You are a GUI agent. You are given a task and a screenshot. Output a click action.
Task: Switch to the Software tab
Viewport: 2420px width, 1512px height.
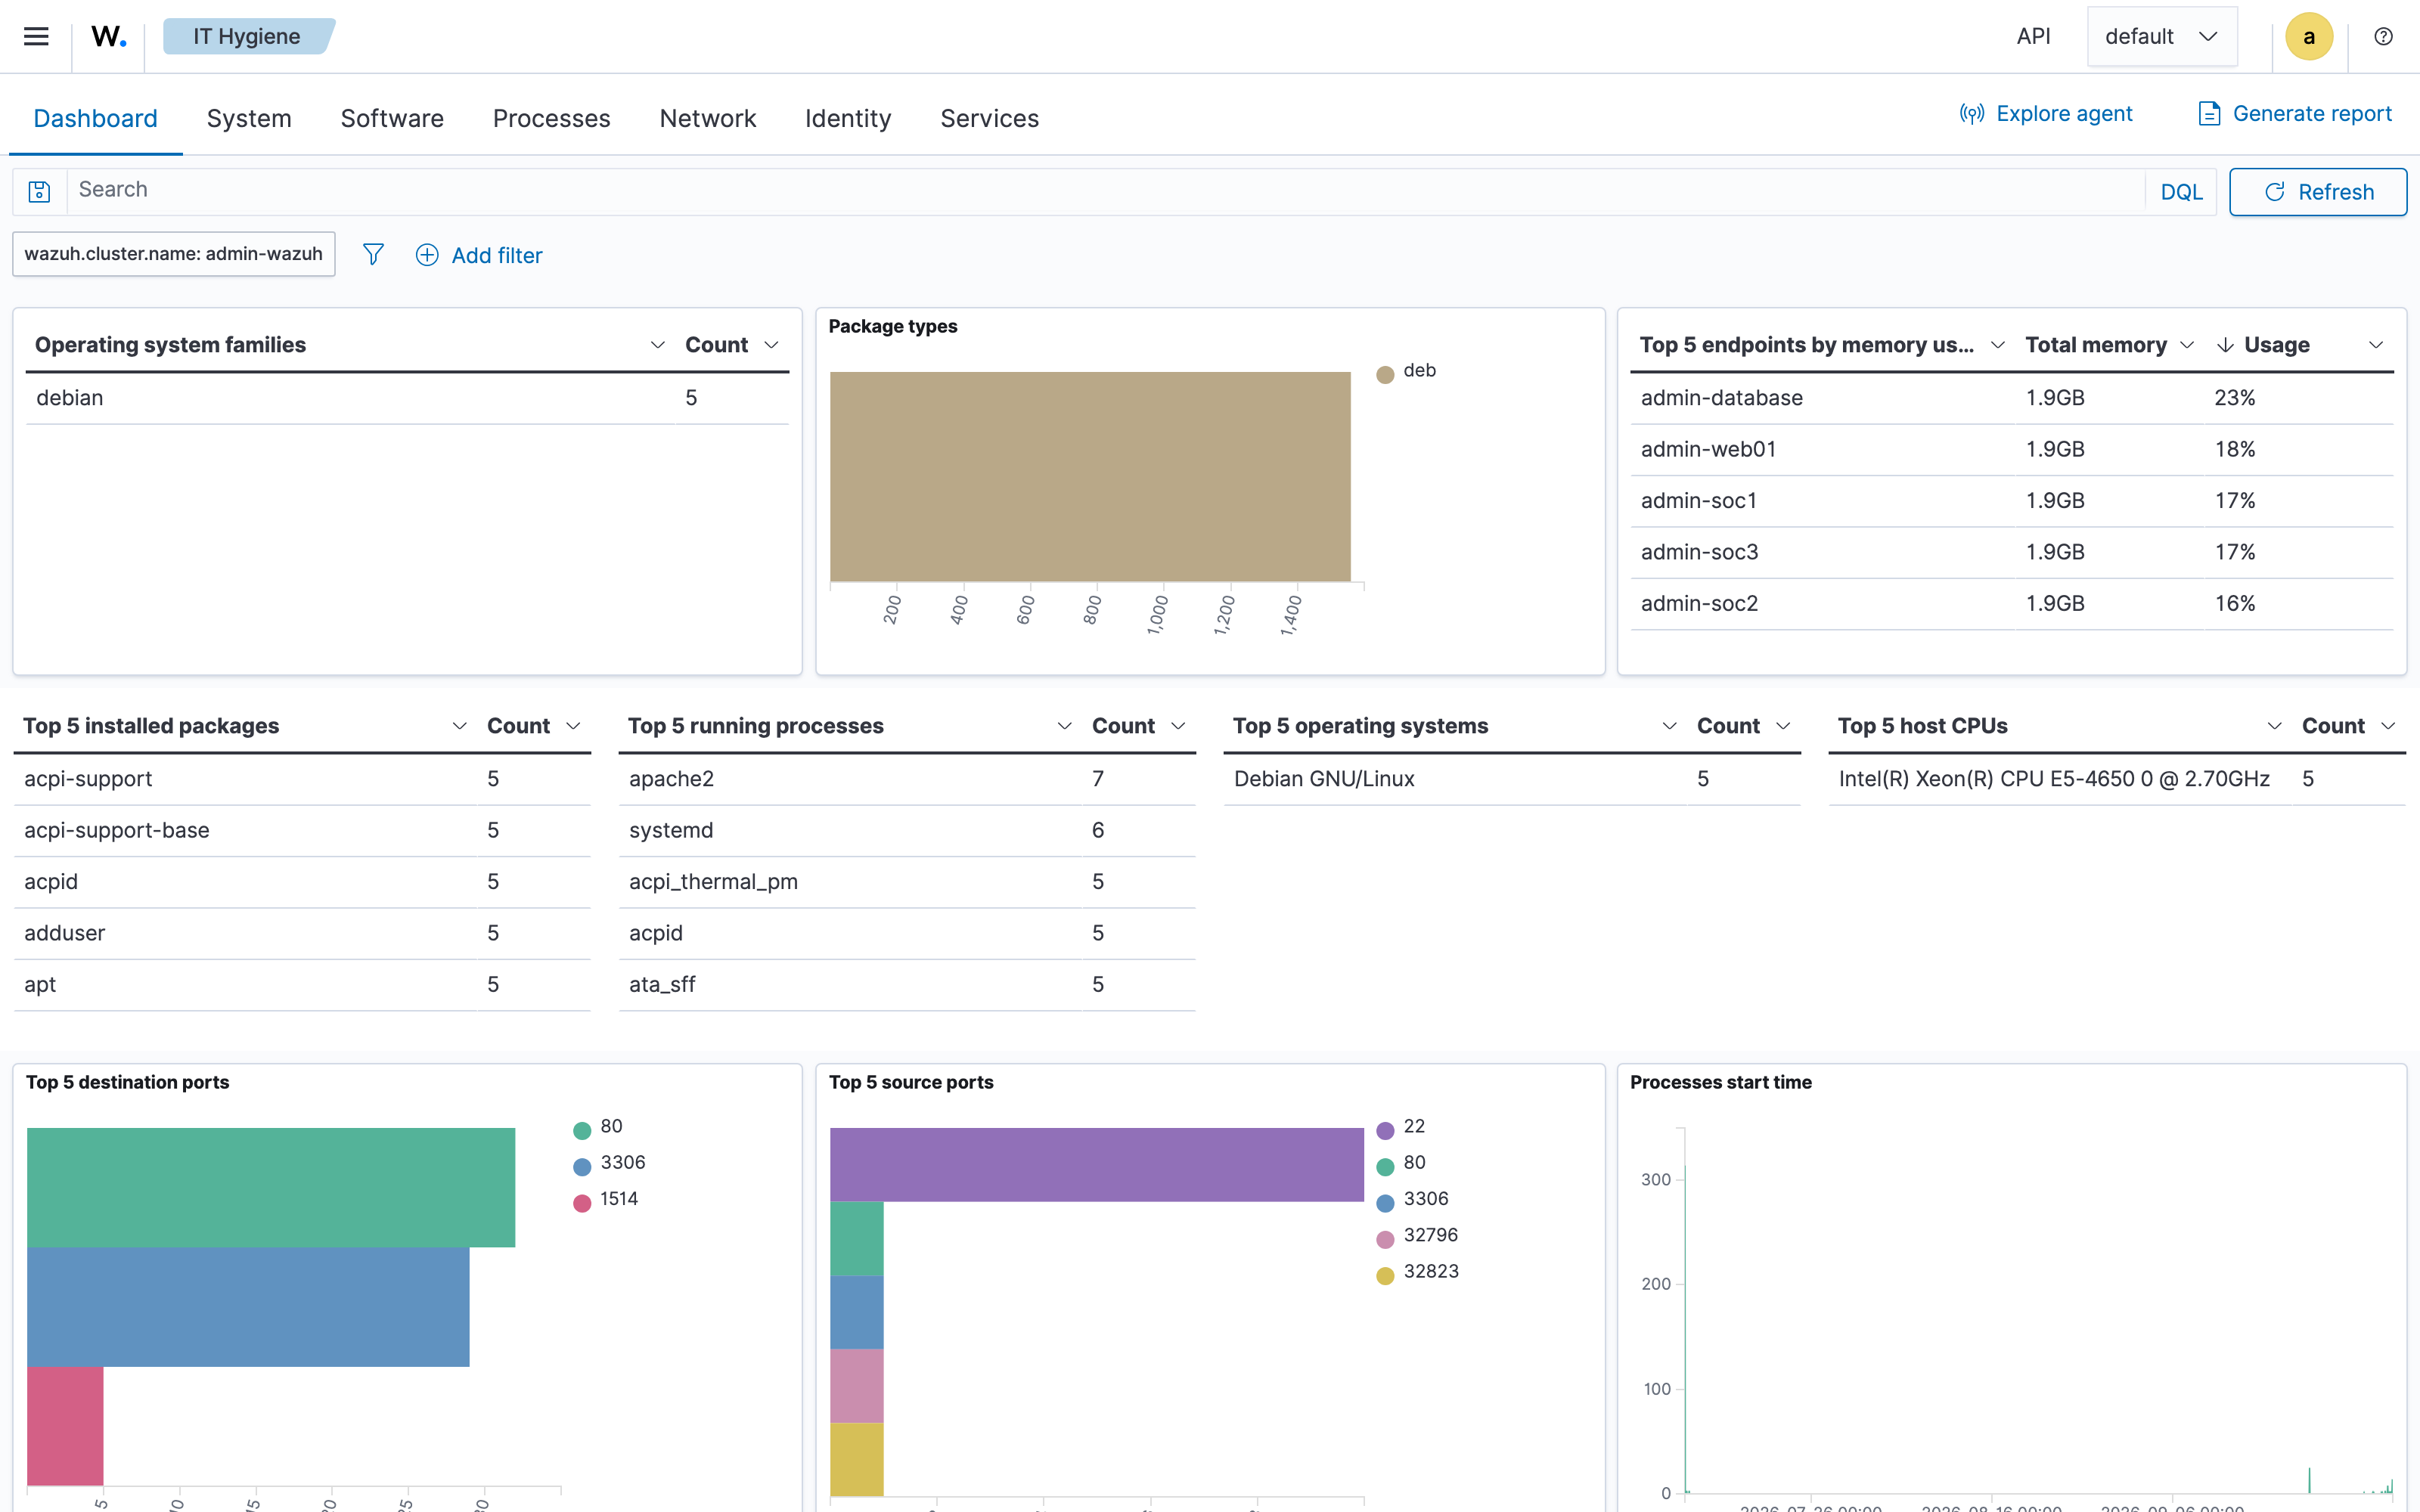click(392, 118)
